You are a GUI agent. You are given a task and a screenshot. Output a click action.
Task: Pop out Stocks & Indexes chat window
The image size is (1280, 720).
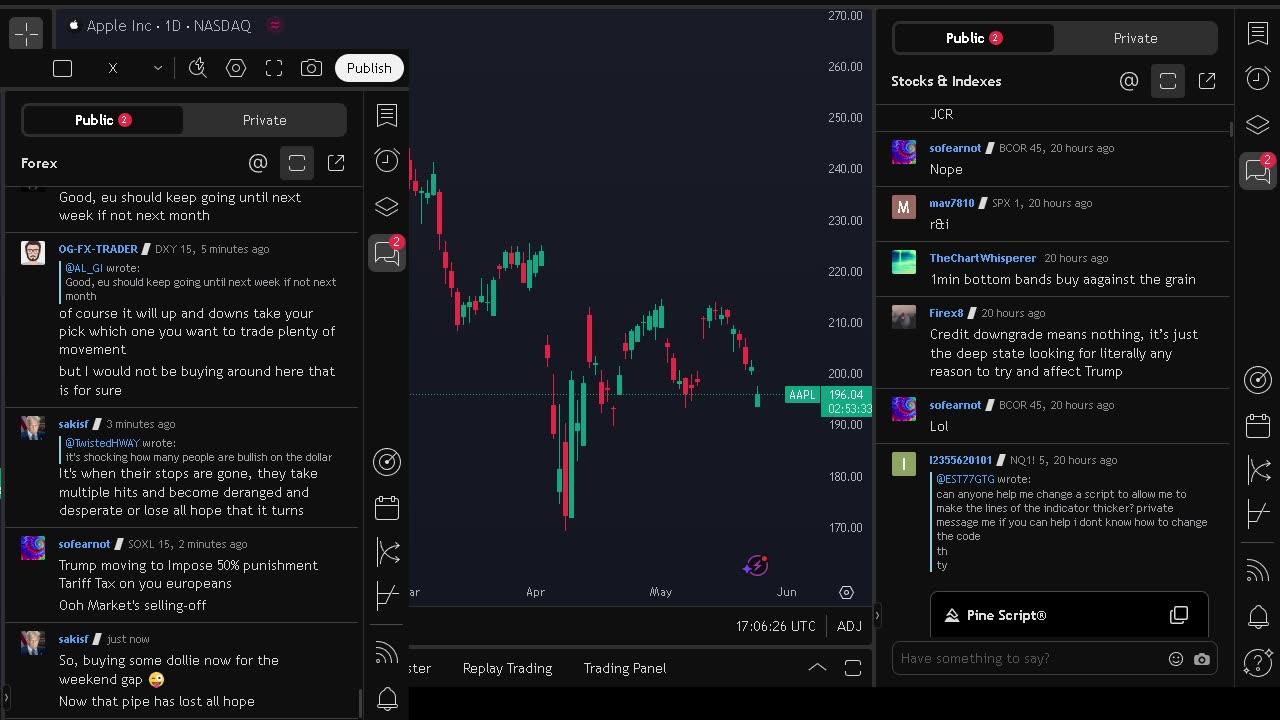(x=1207, y=81)
